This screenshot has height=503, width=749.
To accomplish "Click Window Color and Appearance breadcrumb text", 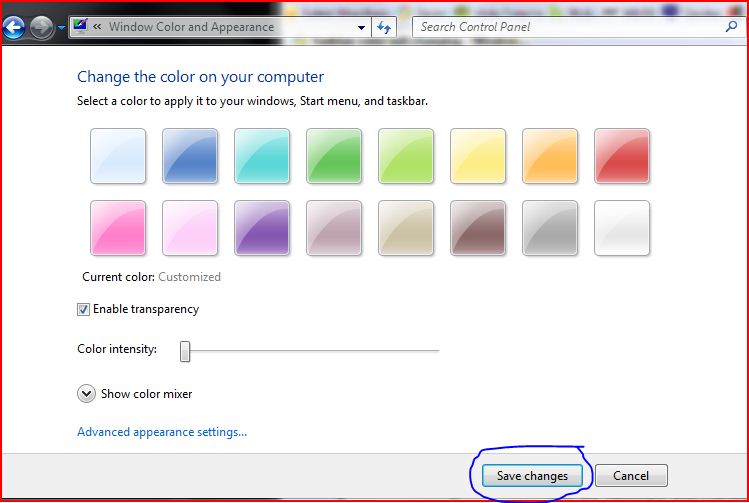I will point(192,27).
